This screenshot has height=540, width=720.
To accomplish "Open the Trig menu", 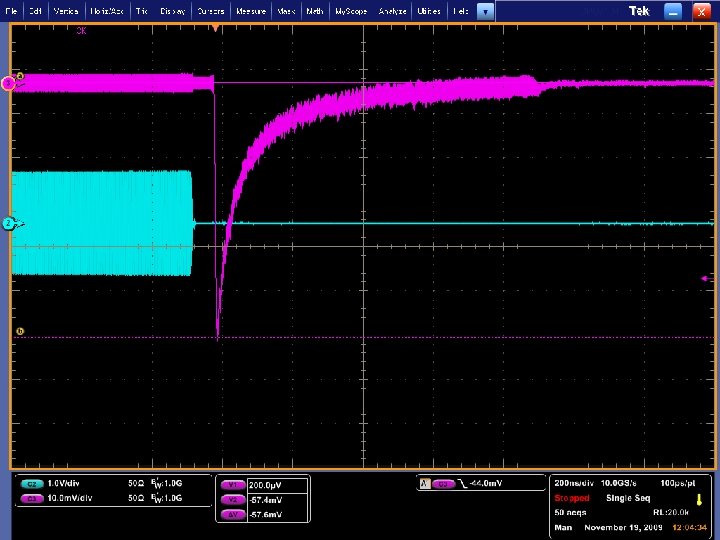I will tap(141, 11).
